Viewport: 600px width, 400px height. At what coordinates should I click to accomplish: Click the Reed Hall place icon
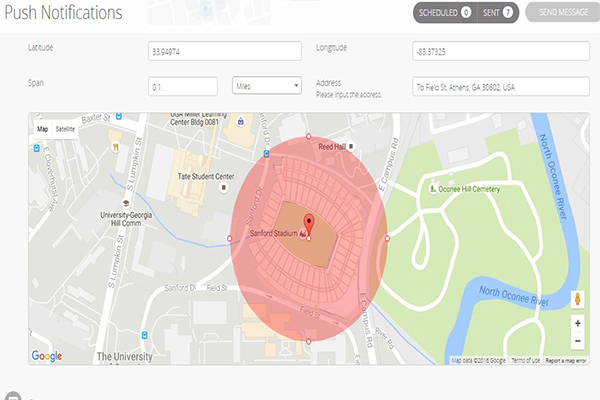[351, 146]
